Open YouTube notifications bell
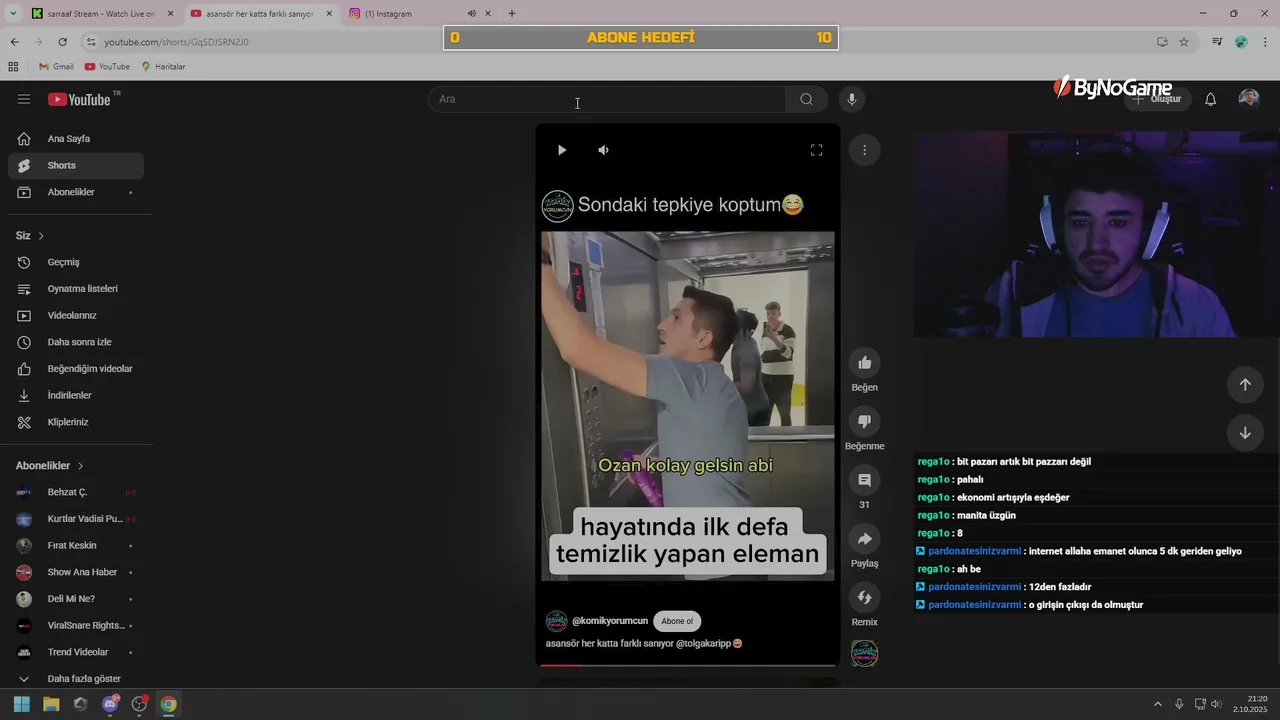Image resolution: width=1280 pixels, height=720 pixels. pos(1210,99)
